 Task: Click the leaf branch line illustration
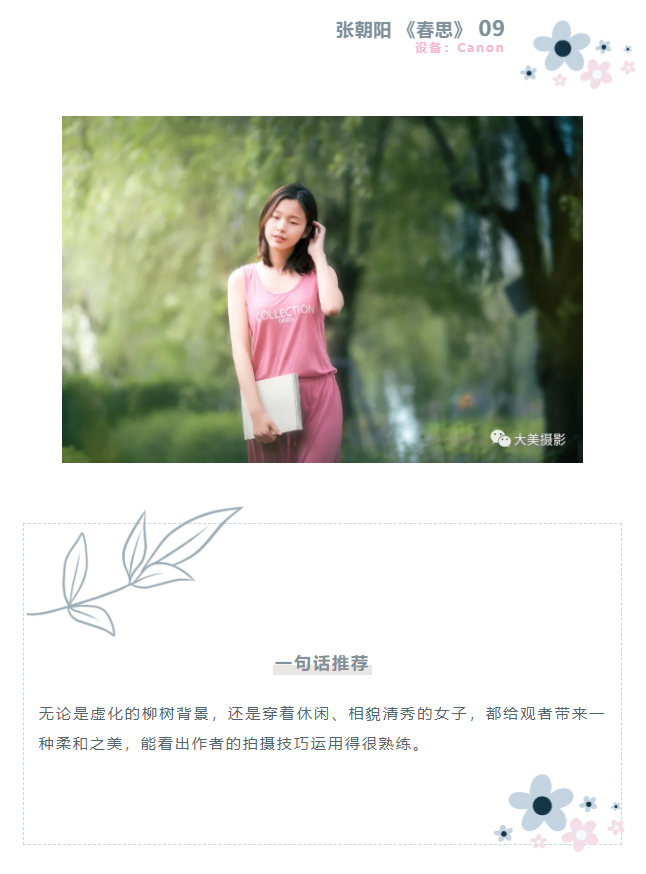click(134, 571)
